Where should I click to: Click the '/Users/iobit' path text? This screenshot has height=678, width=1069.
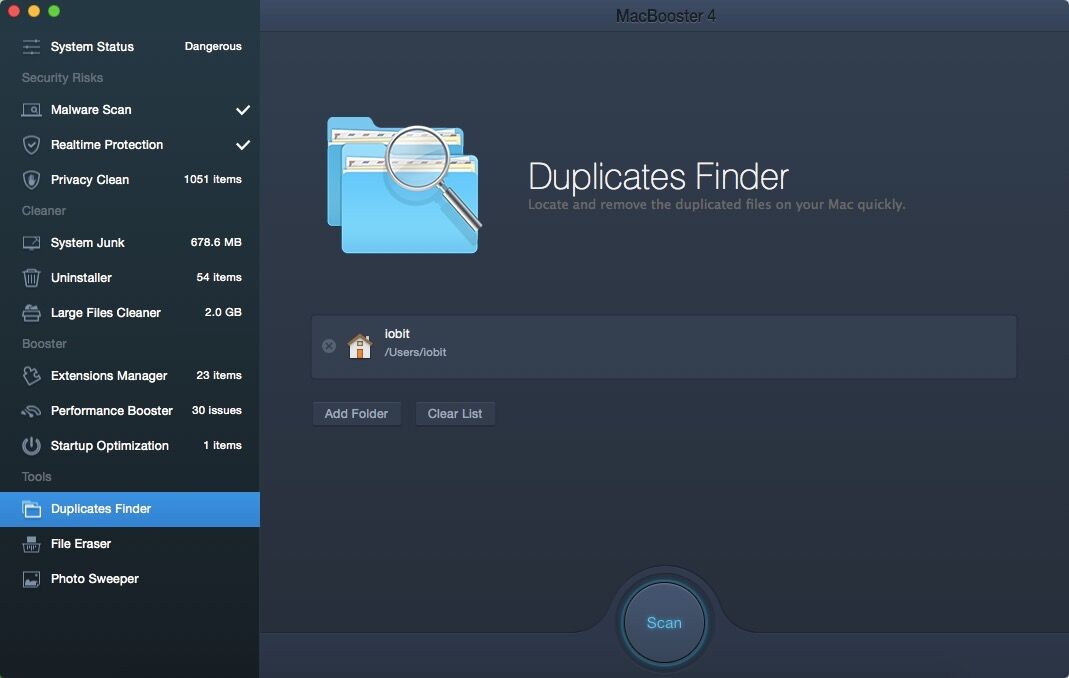click(415, 353)
